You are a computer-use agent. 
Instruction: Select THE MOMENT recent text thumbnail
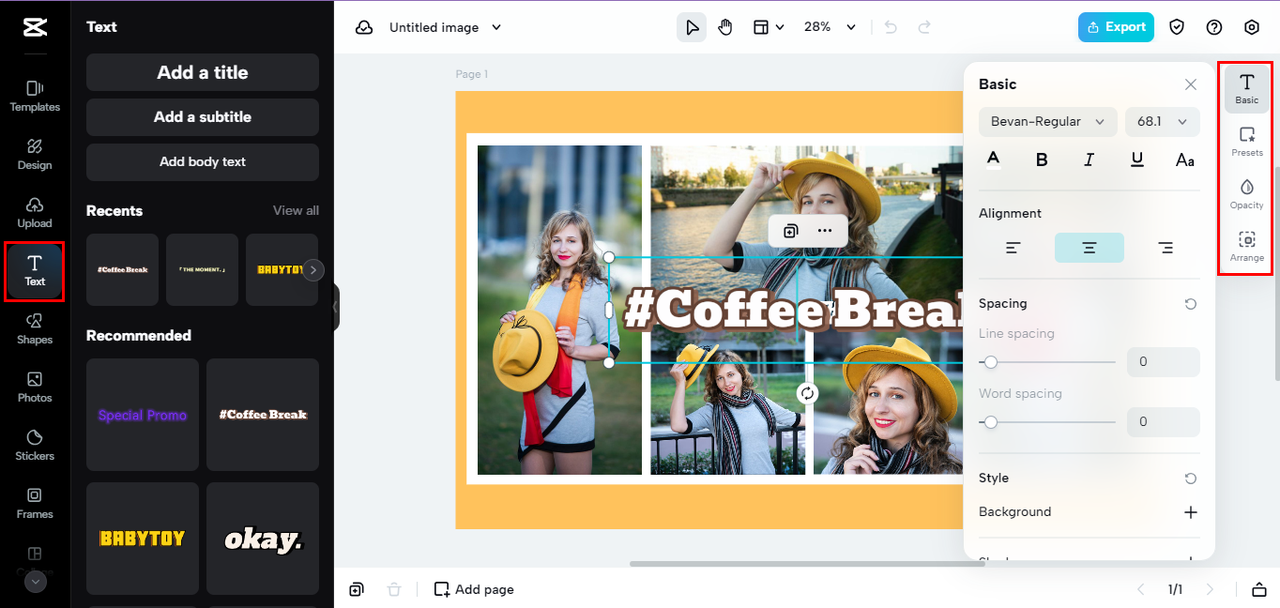tap(202, 270)
